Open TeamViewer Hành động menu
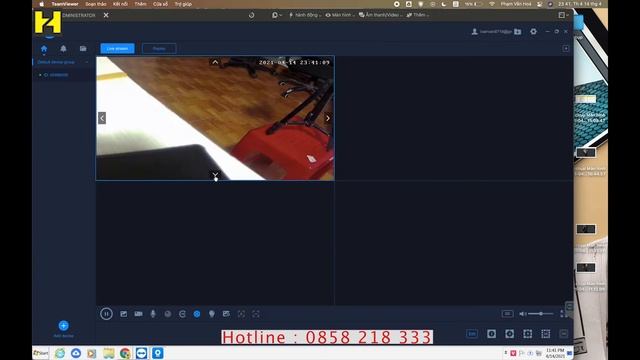Viewport: 640px width, 360px height. (305, 15)
